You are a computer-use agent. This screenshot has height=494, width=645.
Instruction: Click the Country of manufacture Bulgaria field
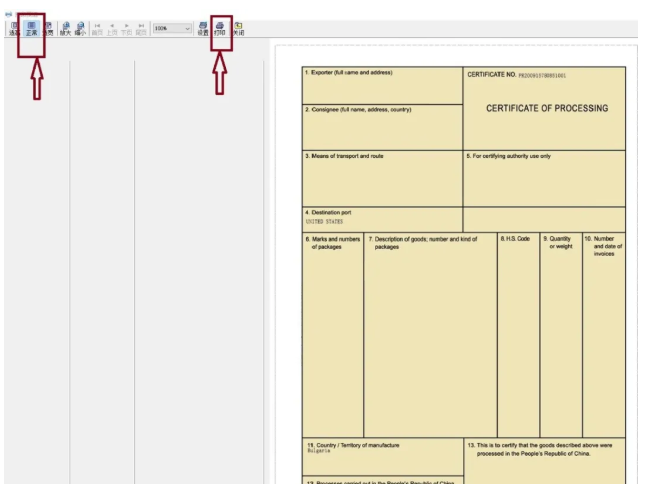click(382, 456)
